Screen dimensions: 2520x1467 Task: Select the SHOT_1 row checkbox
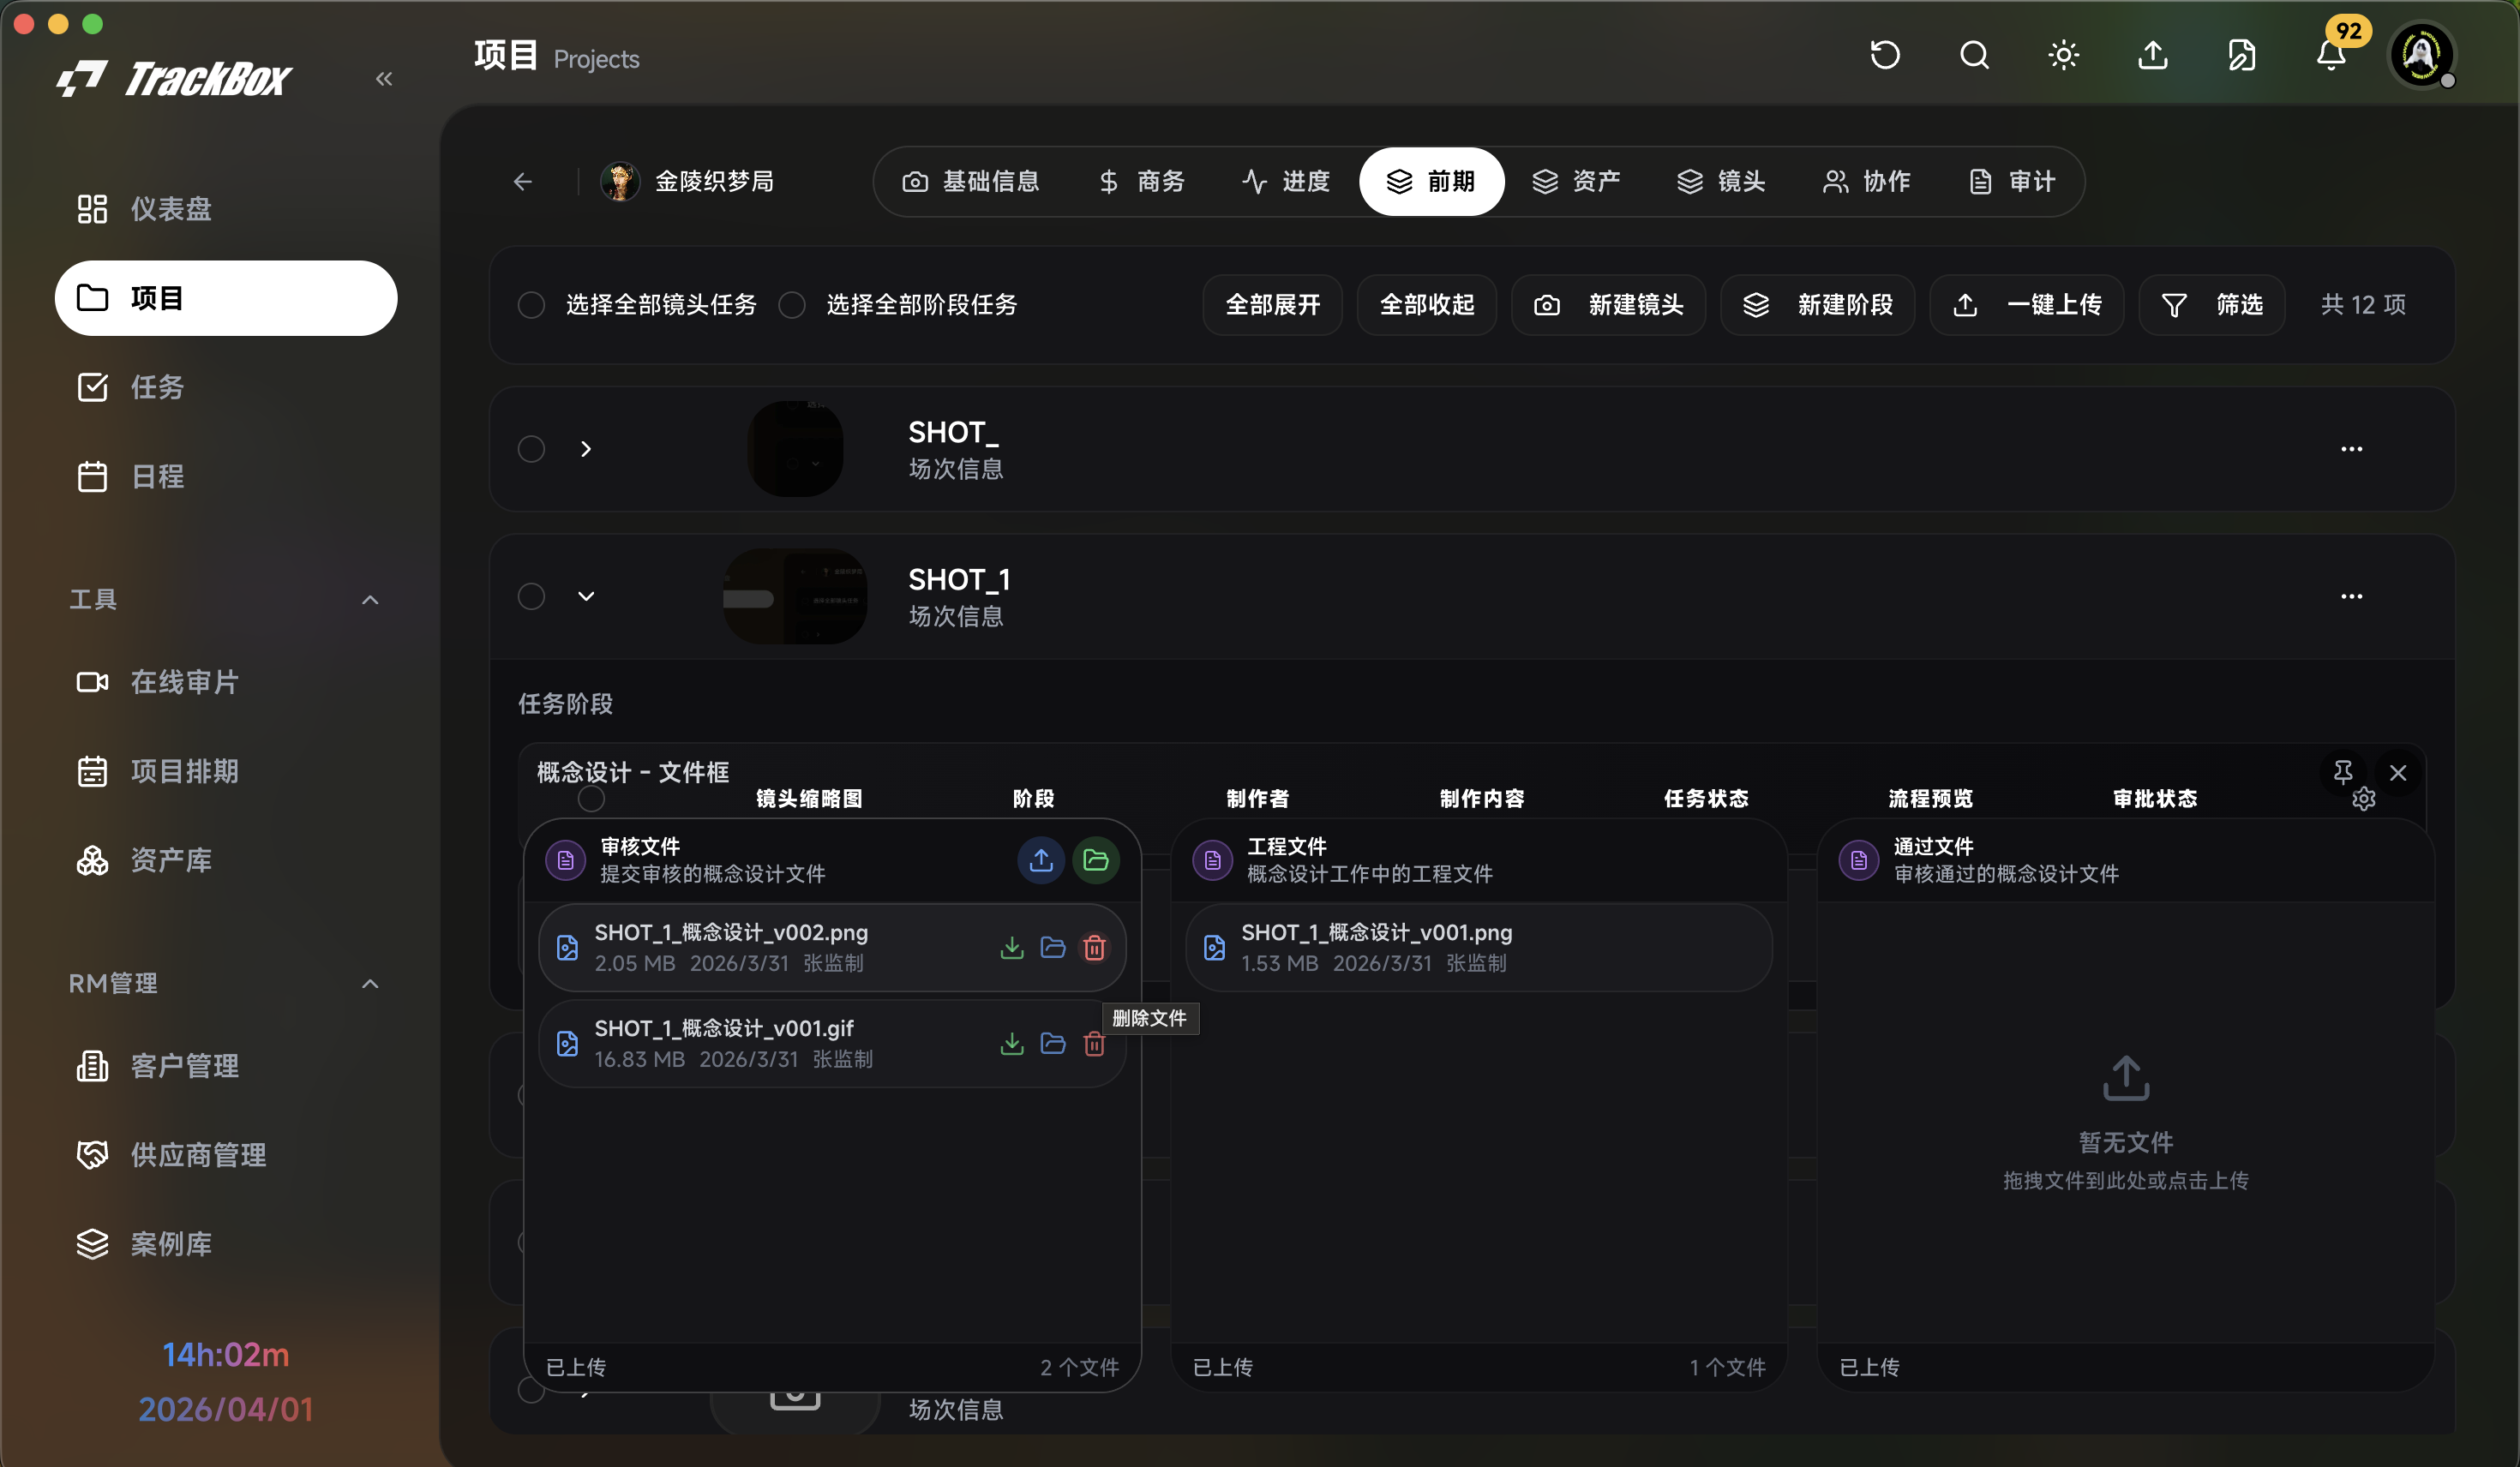pyautogui.click(x=532, y=596)
